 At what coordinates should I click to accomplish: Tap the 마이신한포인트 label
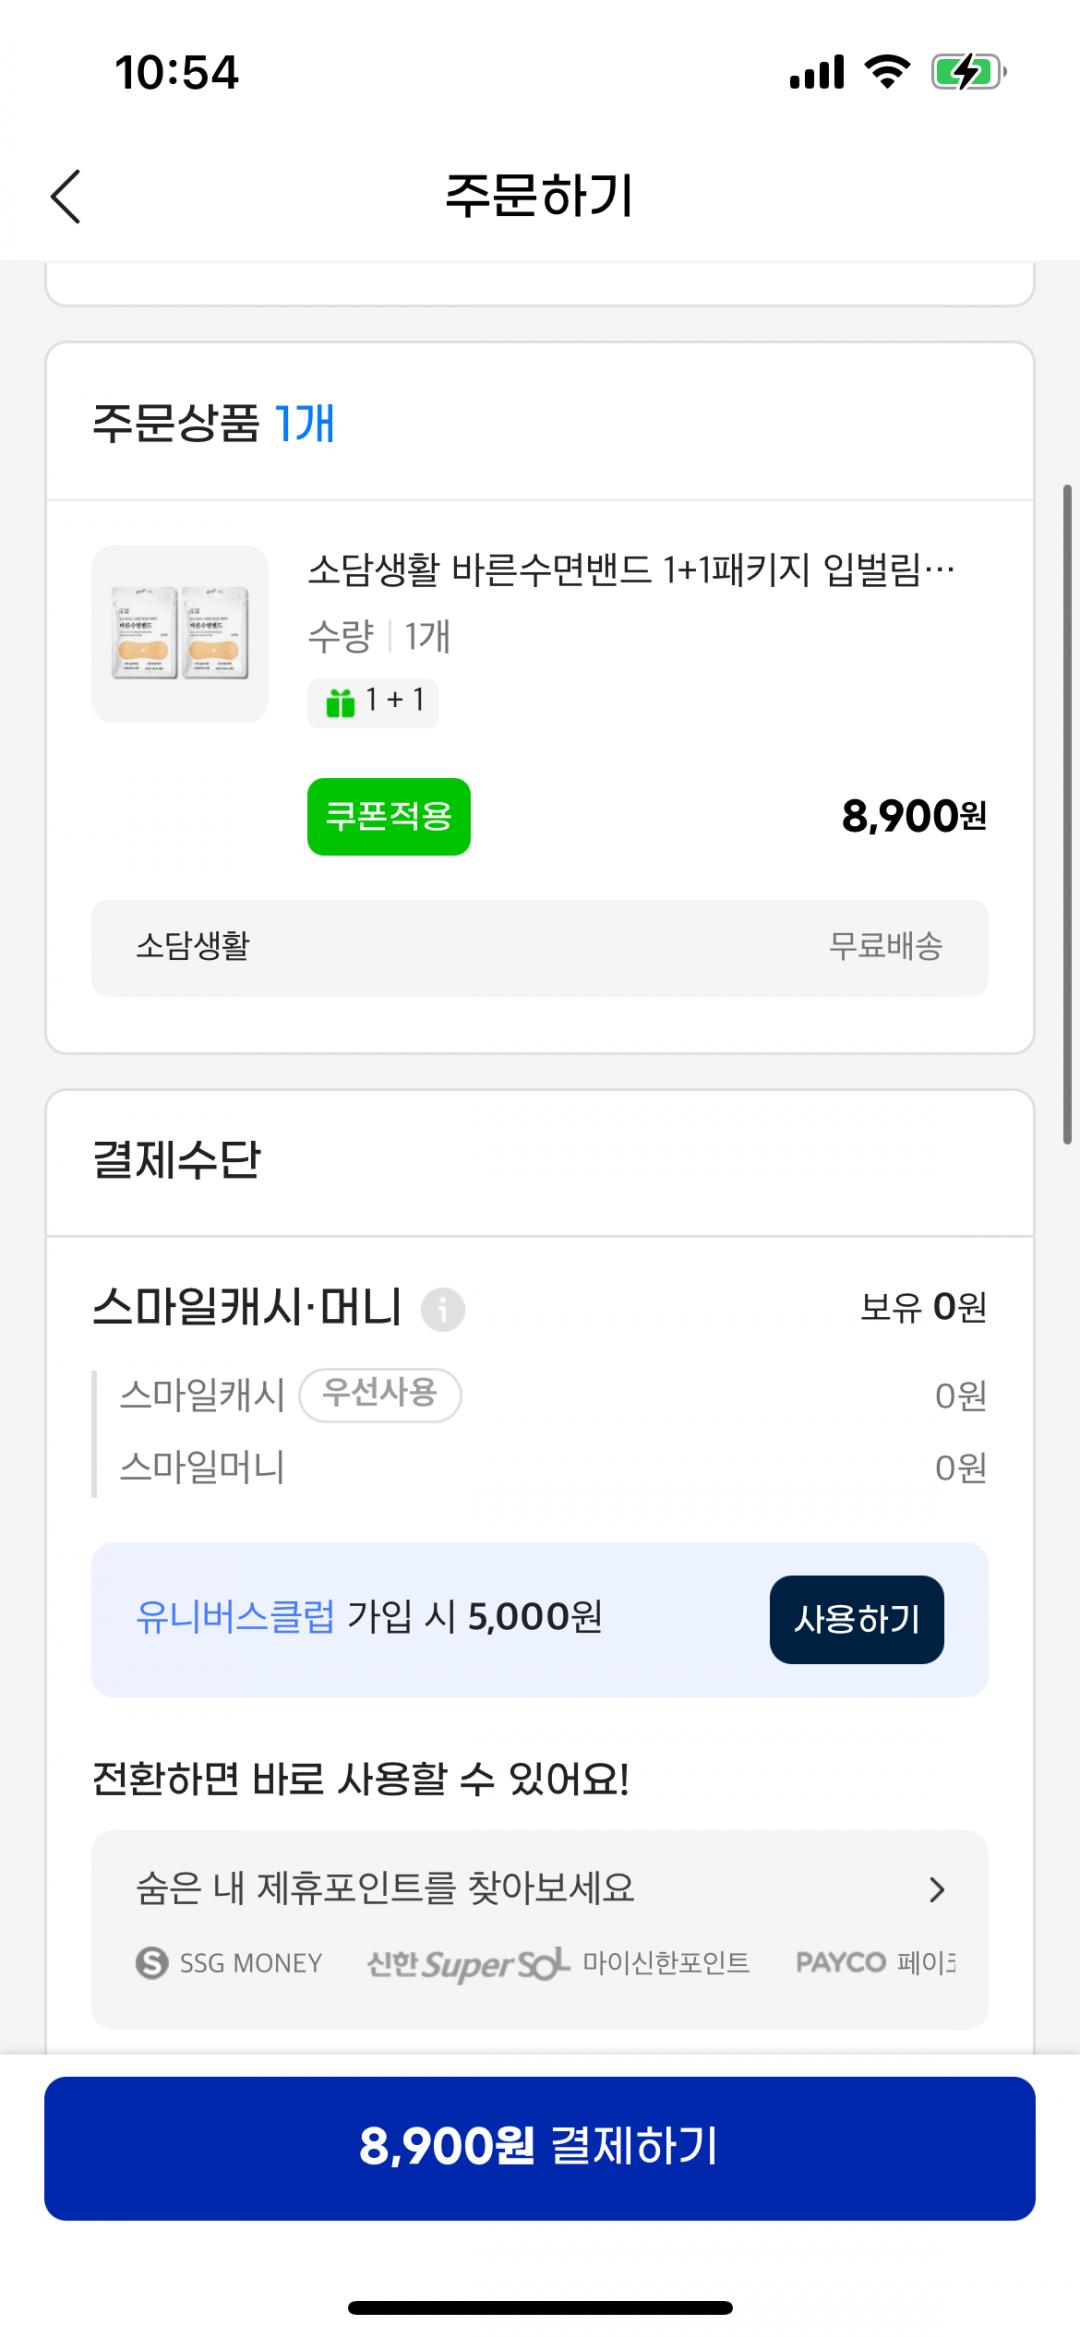[666, 1963]
